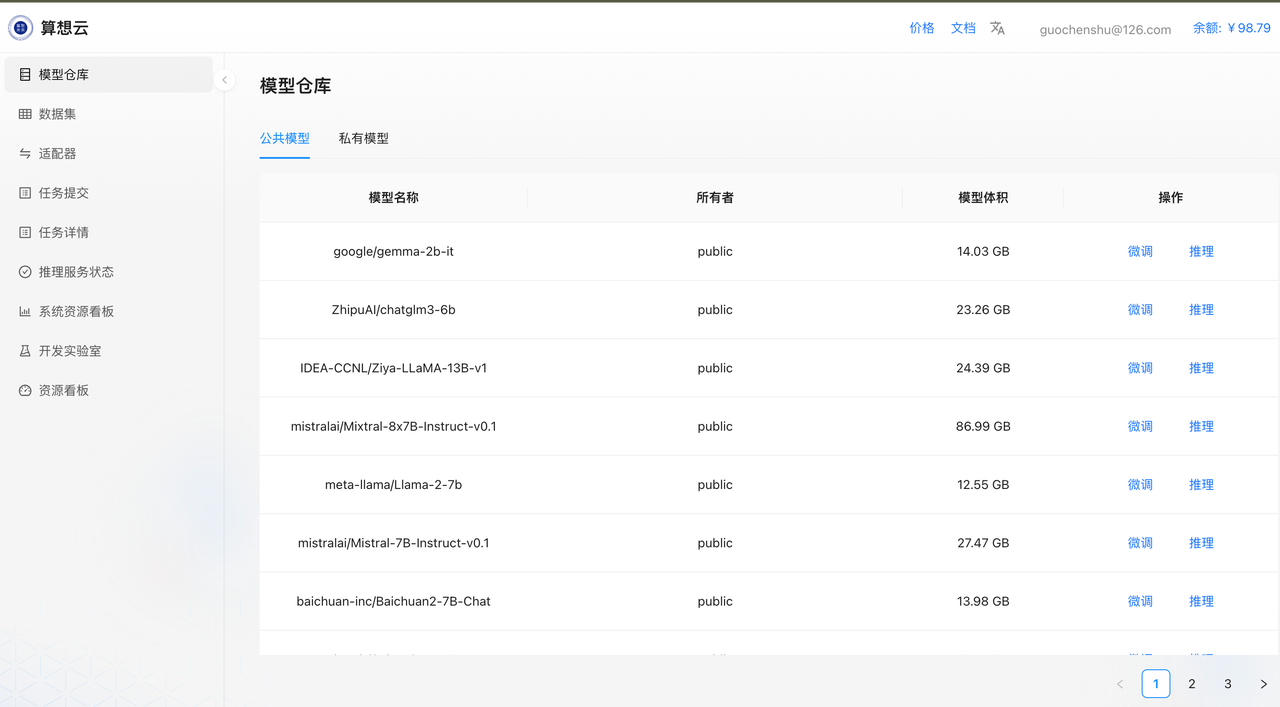This screenshot has height=707, width=1280.
Task: Click 微调 for ZhipuAI/chatglm3-6b
Action: pos(1140,310)
